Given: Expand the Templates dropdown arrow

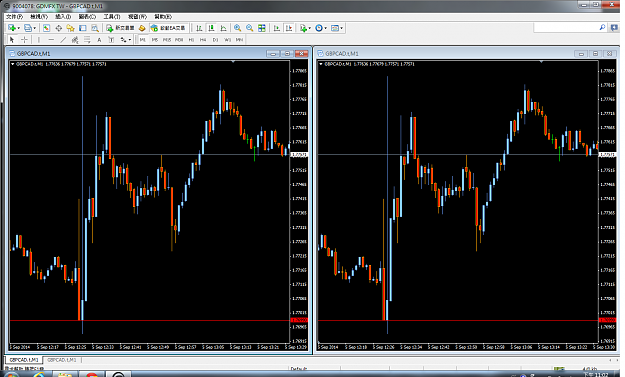Looking at the screenshot, I should pos(342,28).
